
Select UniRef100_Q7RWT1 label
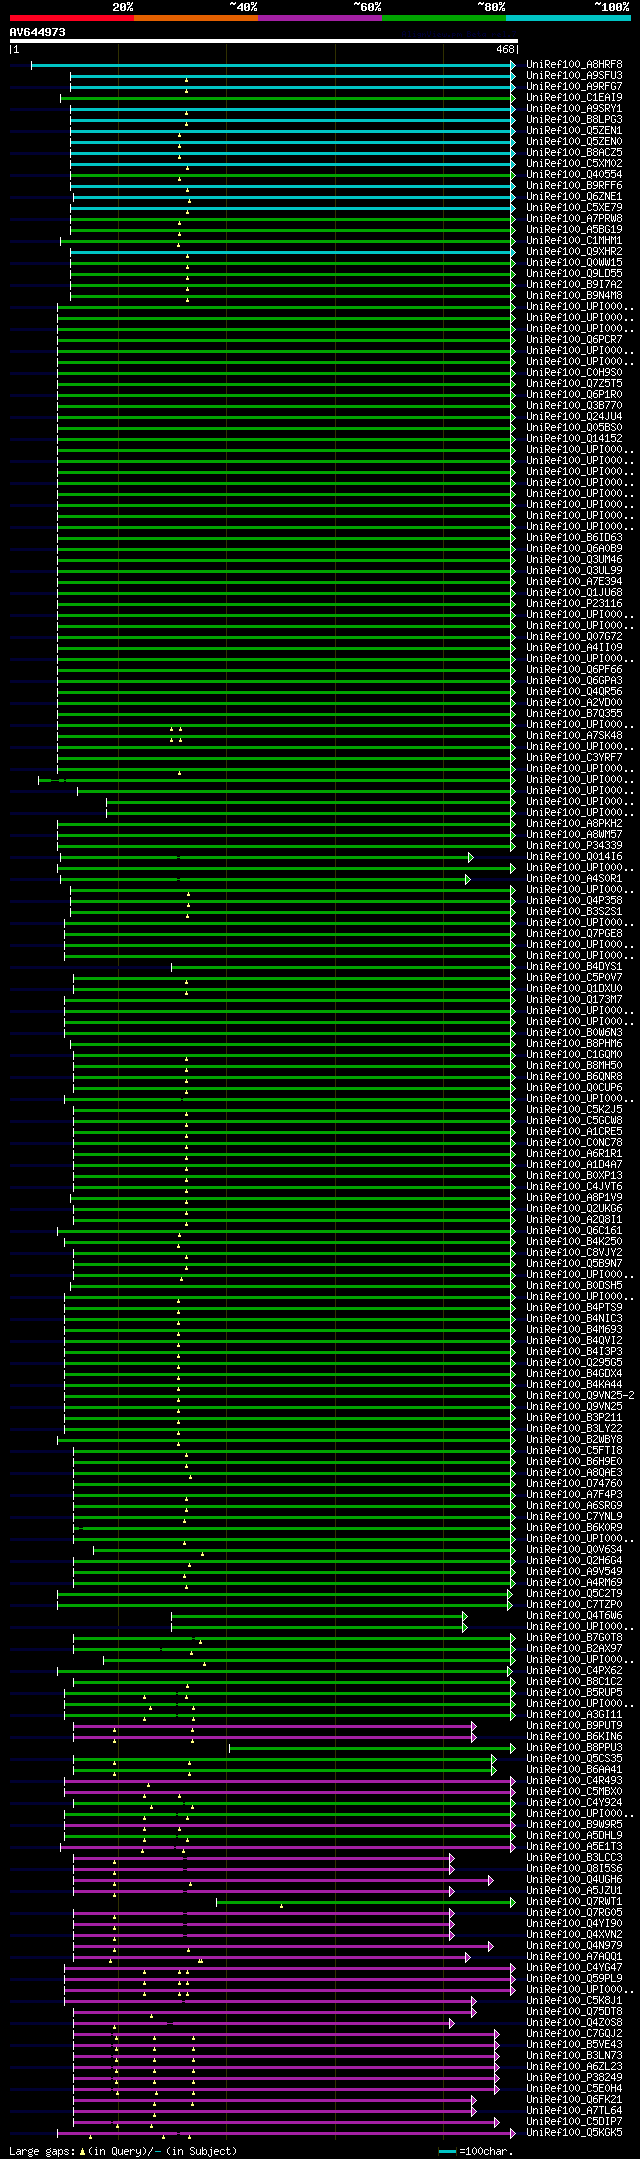coord(574,1902)
